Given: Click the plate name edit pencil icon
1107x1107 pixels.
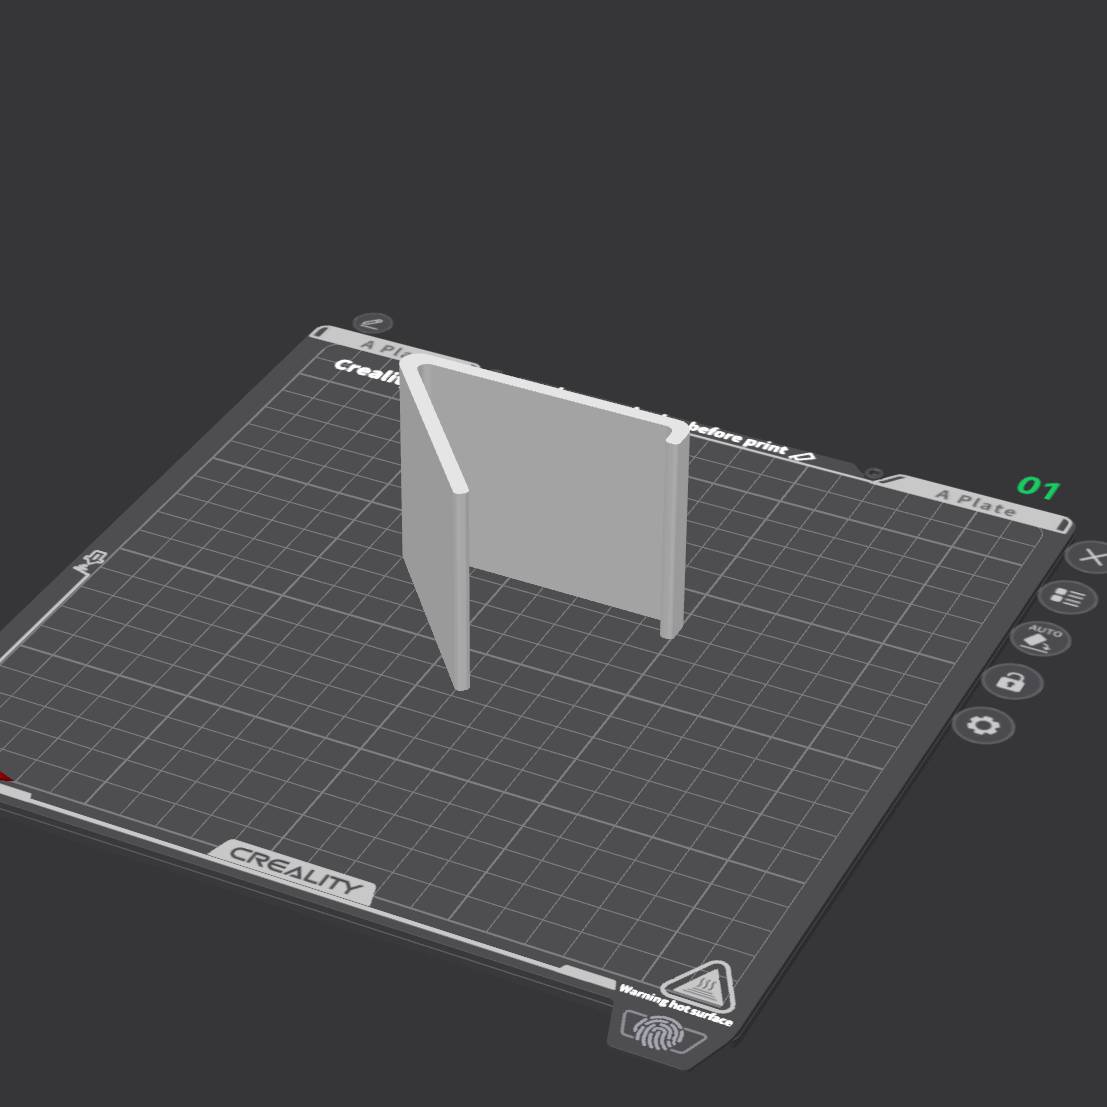Looking at the screenshot, I should (372, 323).
